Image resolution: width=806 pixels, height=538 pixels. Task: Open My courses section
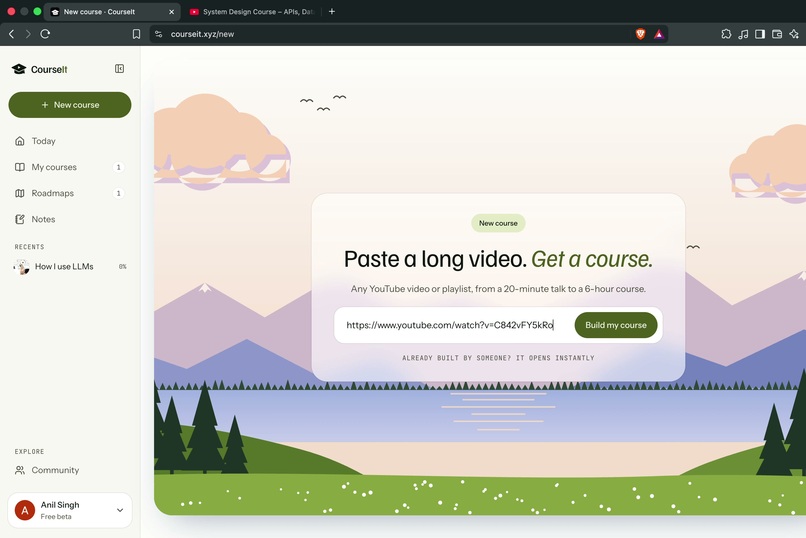coord(70,167)
